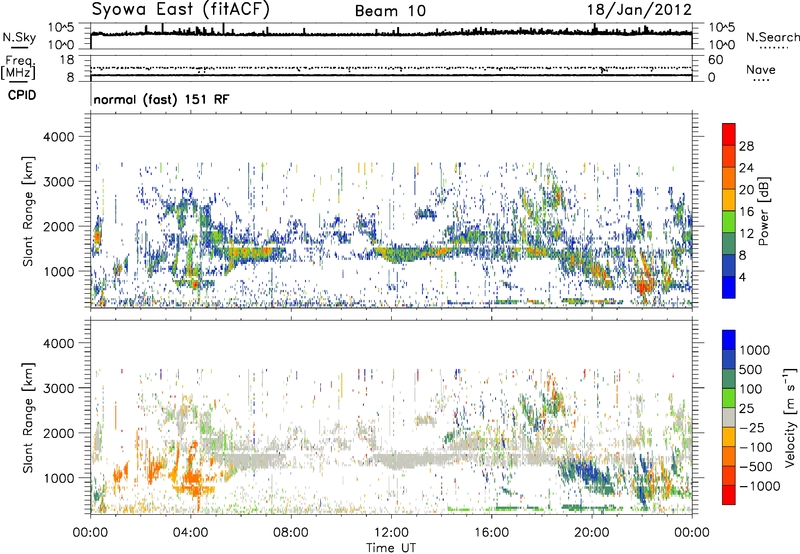
Task: Click the "normal (fast) 151 RF" mode text
Action: (x=161, y=99)
